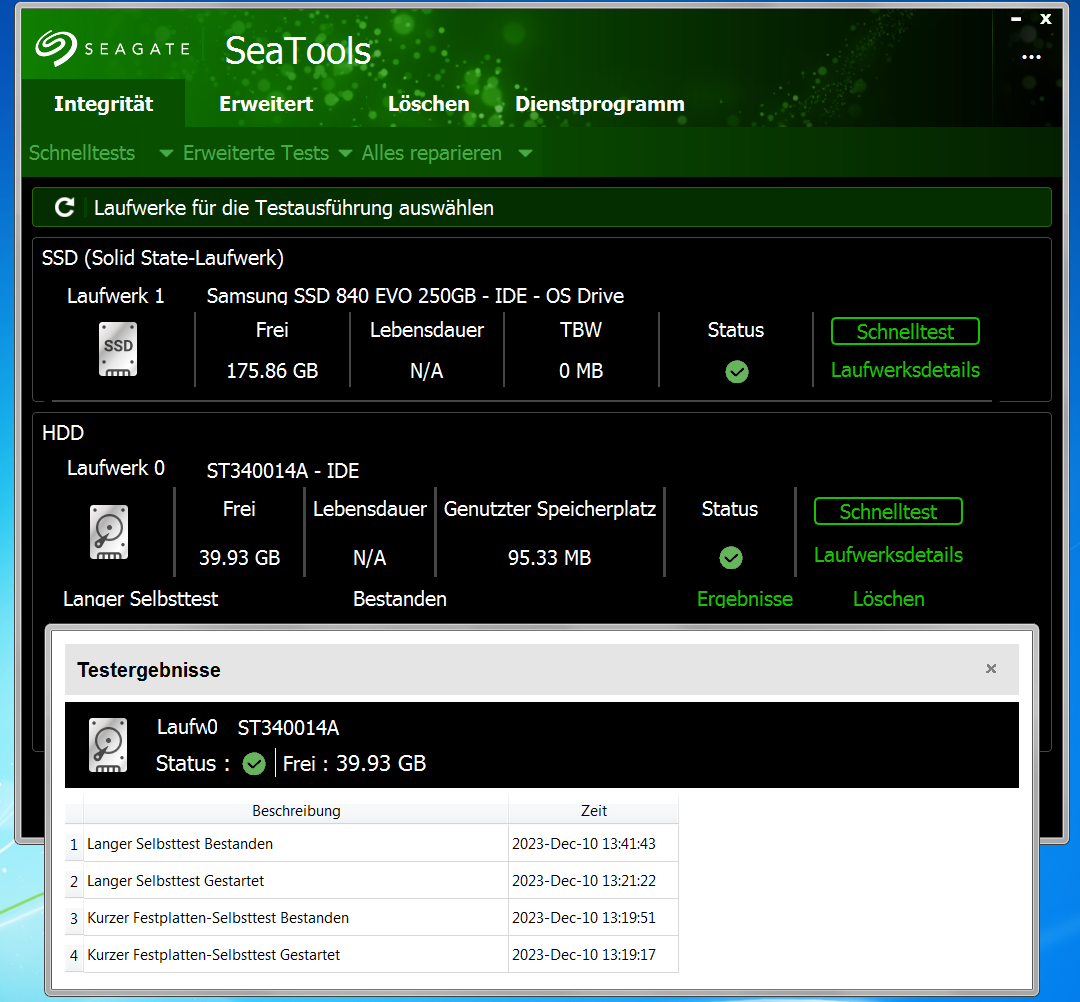Click the Seagate logo icon

pos(56,48)
